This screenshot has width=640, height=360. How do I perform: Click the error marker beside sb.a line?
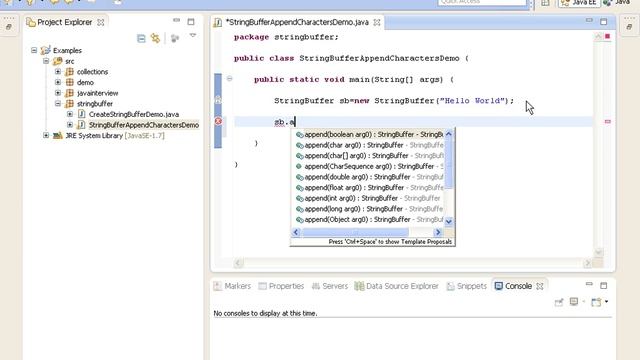218,121
